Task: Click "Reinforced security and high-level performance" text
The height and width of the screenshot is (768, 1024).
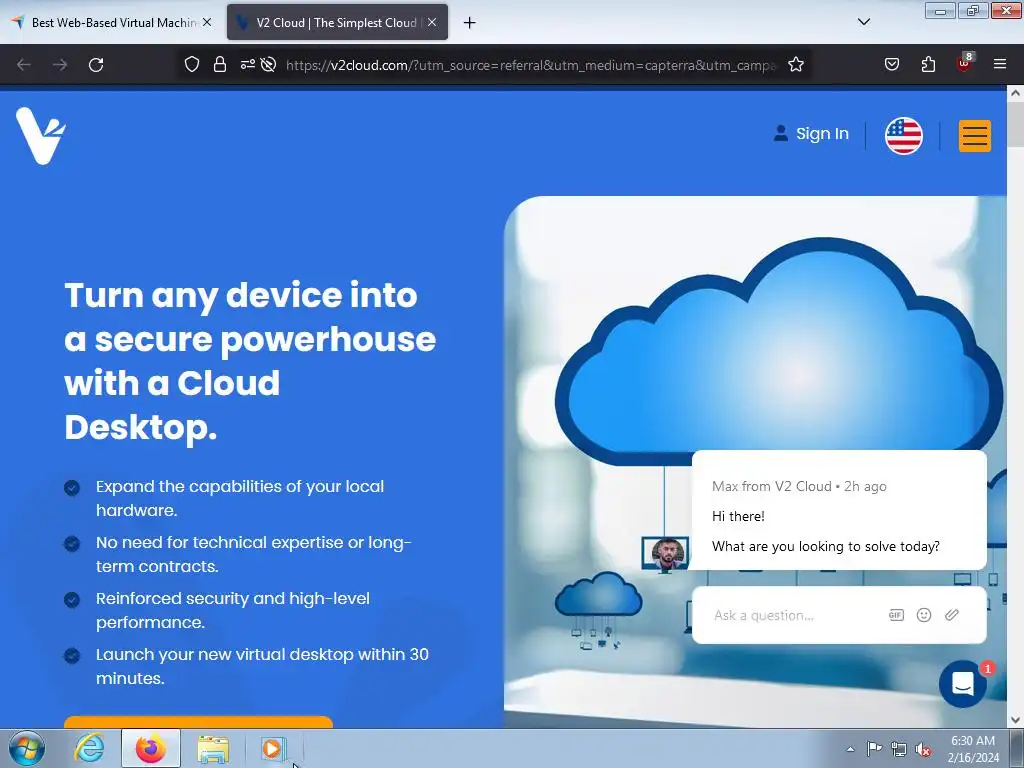Action: (233, 610)
